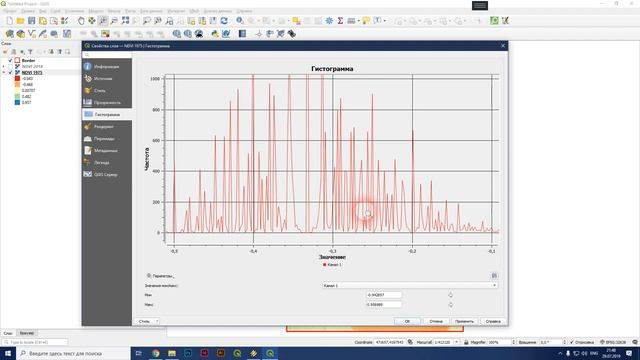Open the layout manager
The height and width of the screenshot is (360, 640).
pyautogui.click(x=53, y=20)
